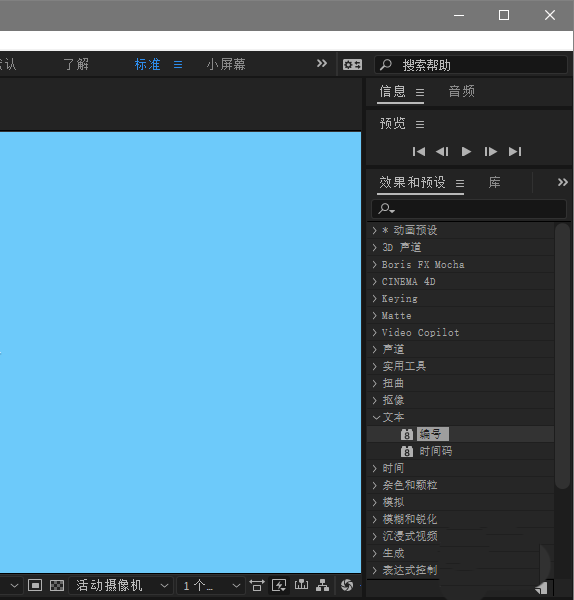Open the 活动摄像机 view dropdown
The height and width of the screenshot is (600, 574).
[x=119, y=585]
